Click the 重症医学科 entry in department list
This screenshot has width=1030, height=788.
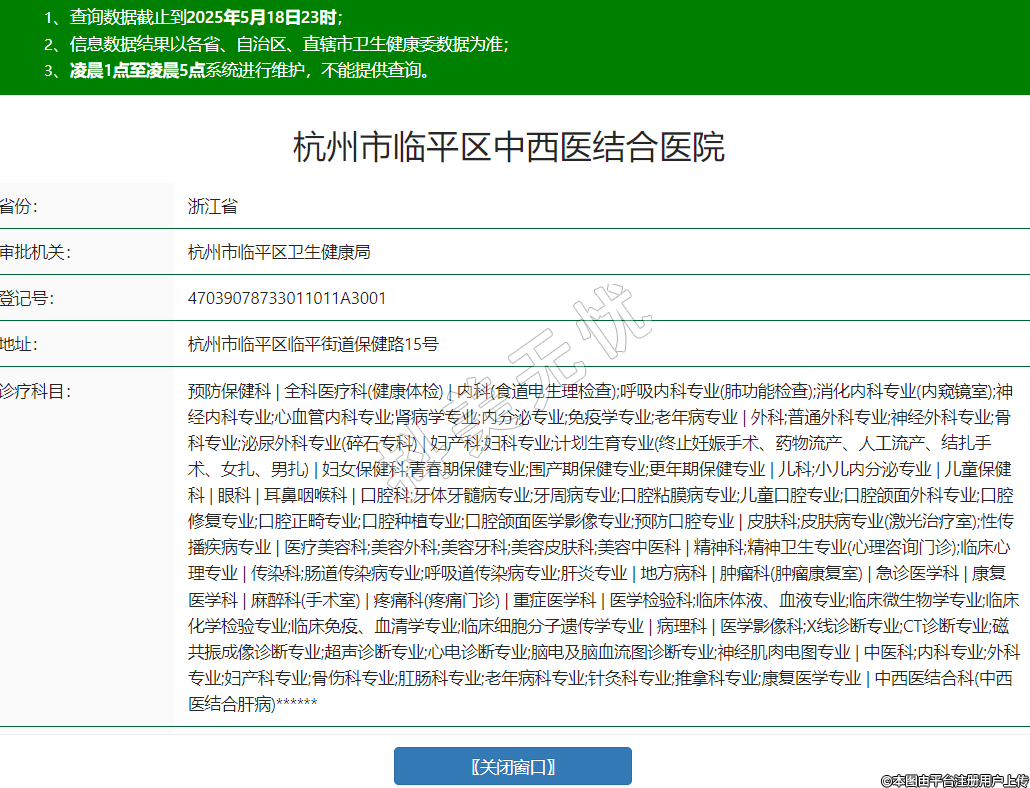coord(554,599)
